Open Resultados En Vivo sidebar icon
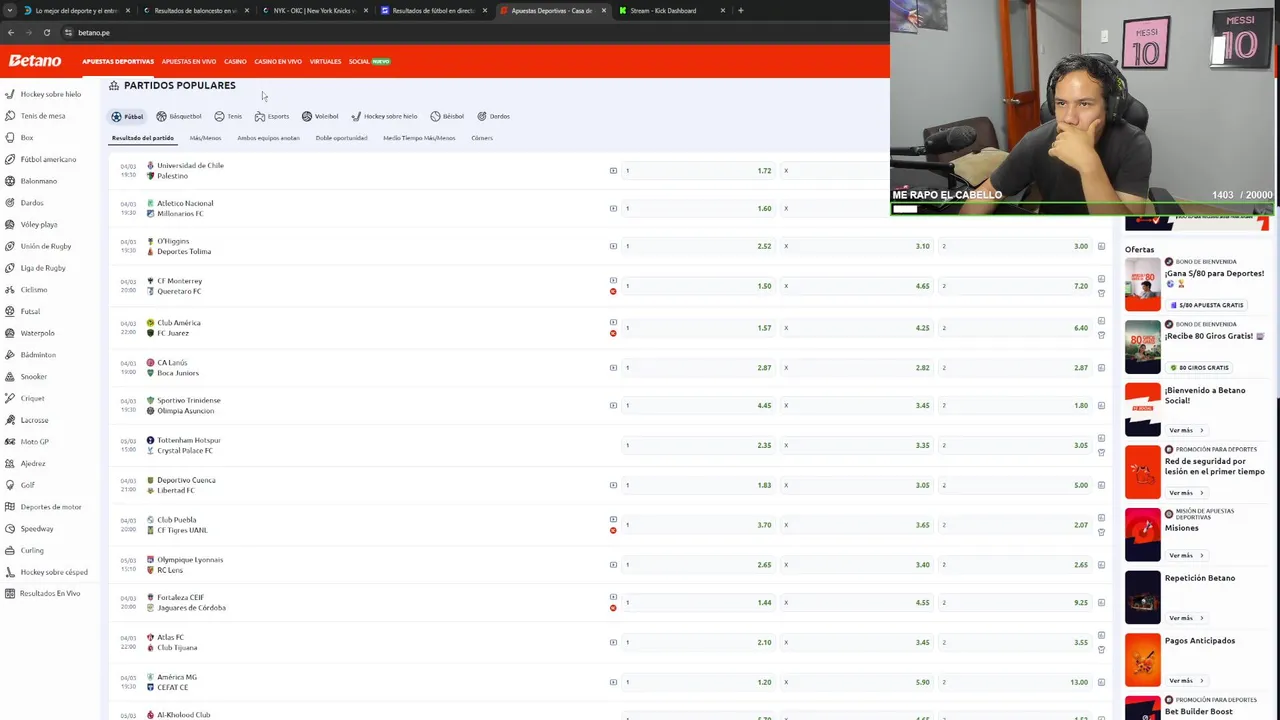The width and height of the screenshot is (1280, 720). click(10, 594)
